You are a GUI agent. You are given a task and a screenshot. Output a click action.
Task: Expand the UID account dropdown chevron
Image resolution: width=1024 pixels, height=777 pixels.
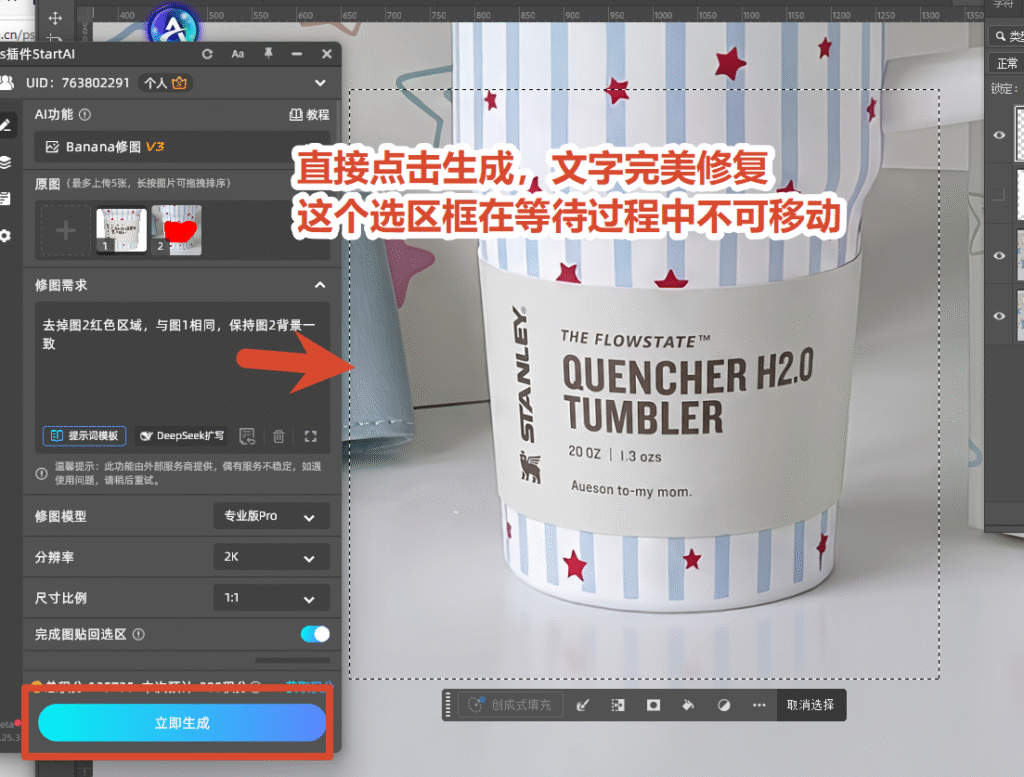(320, 83)
